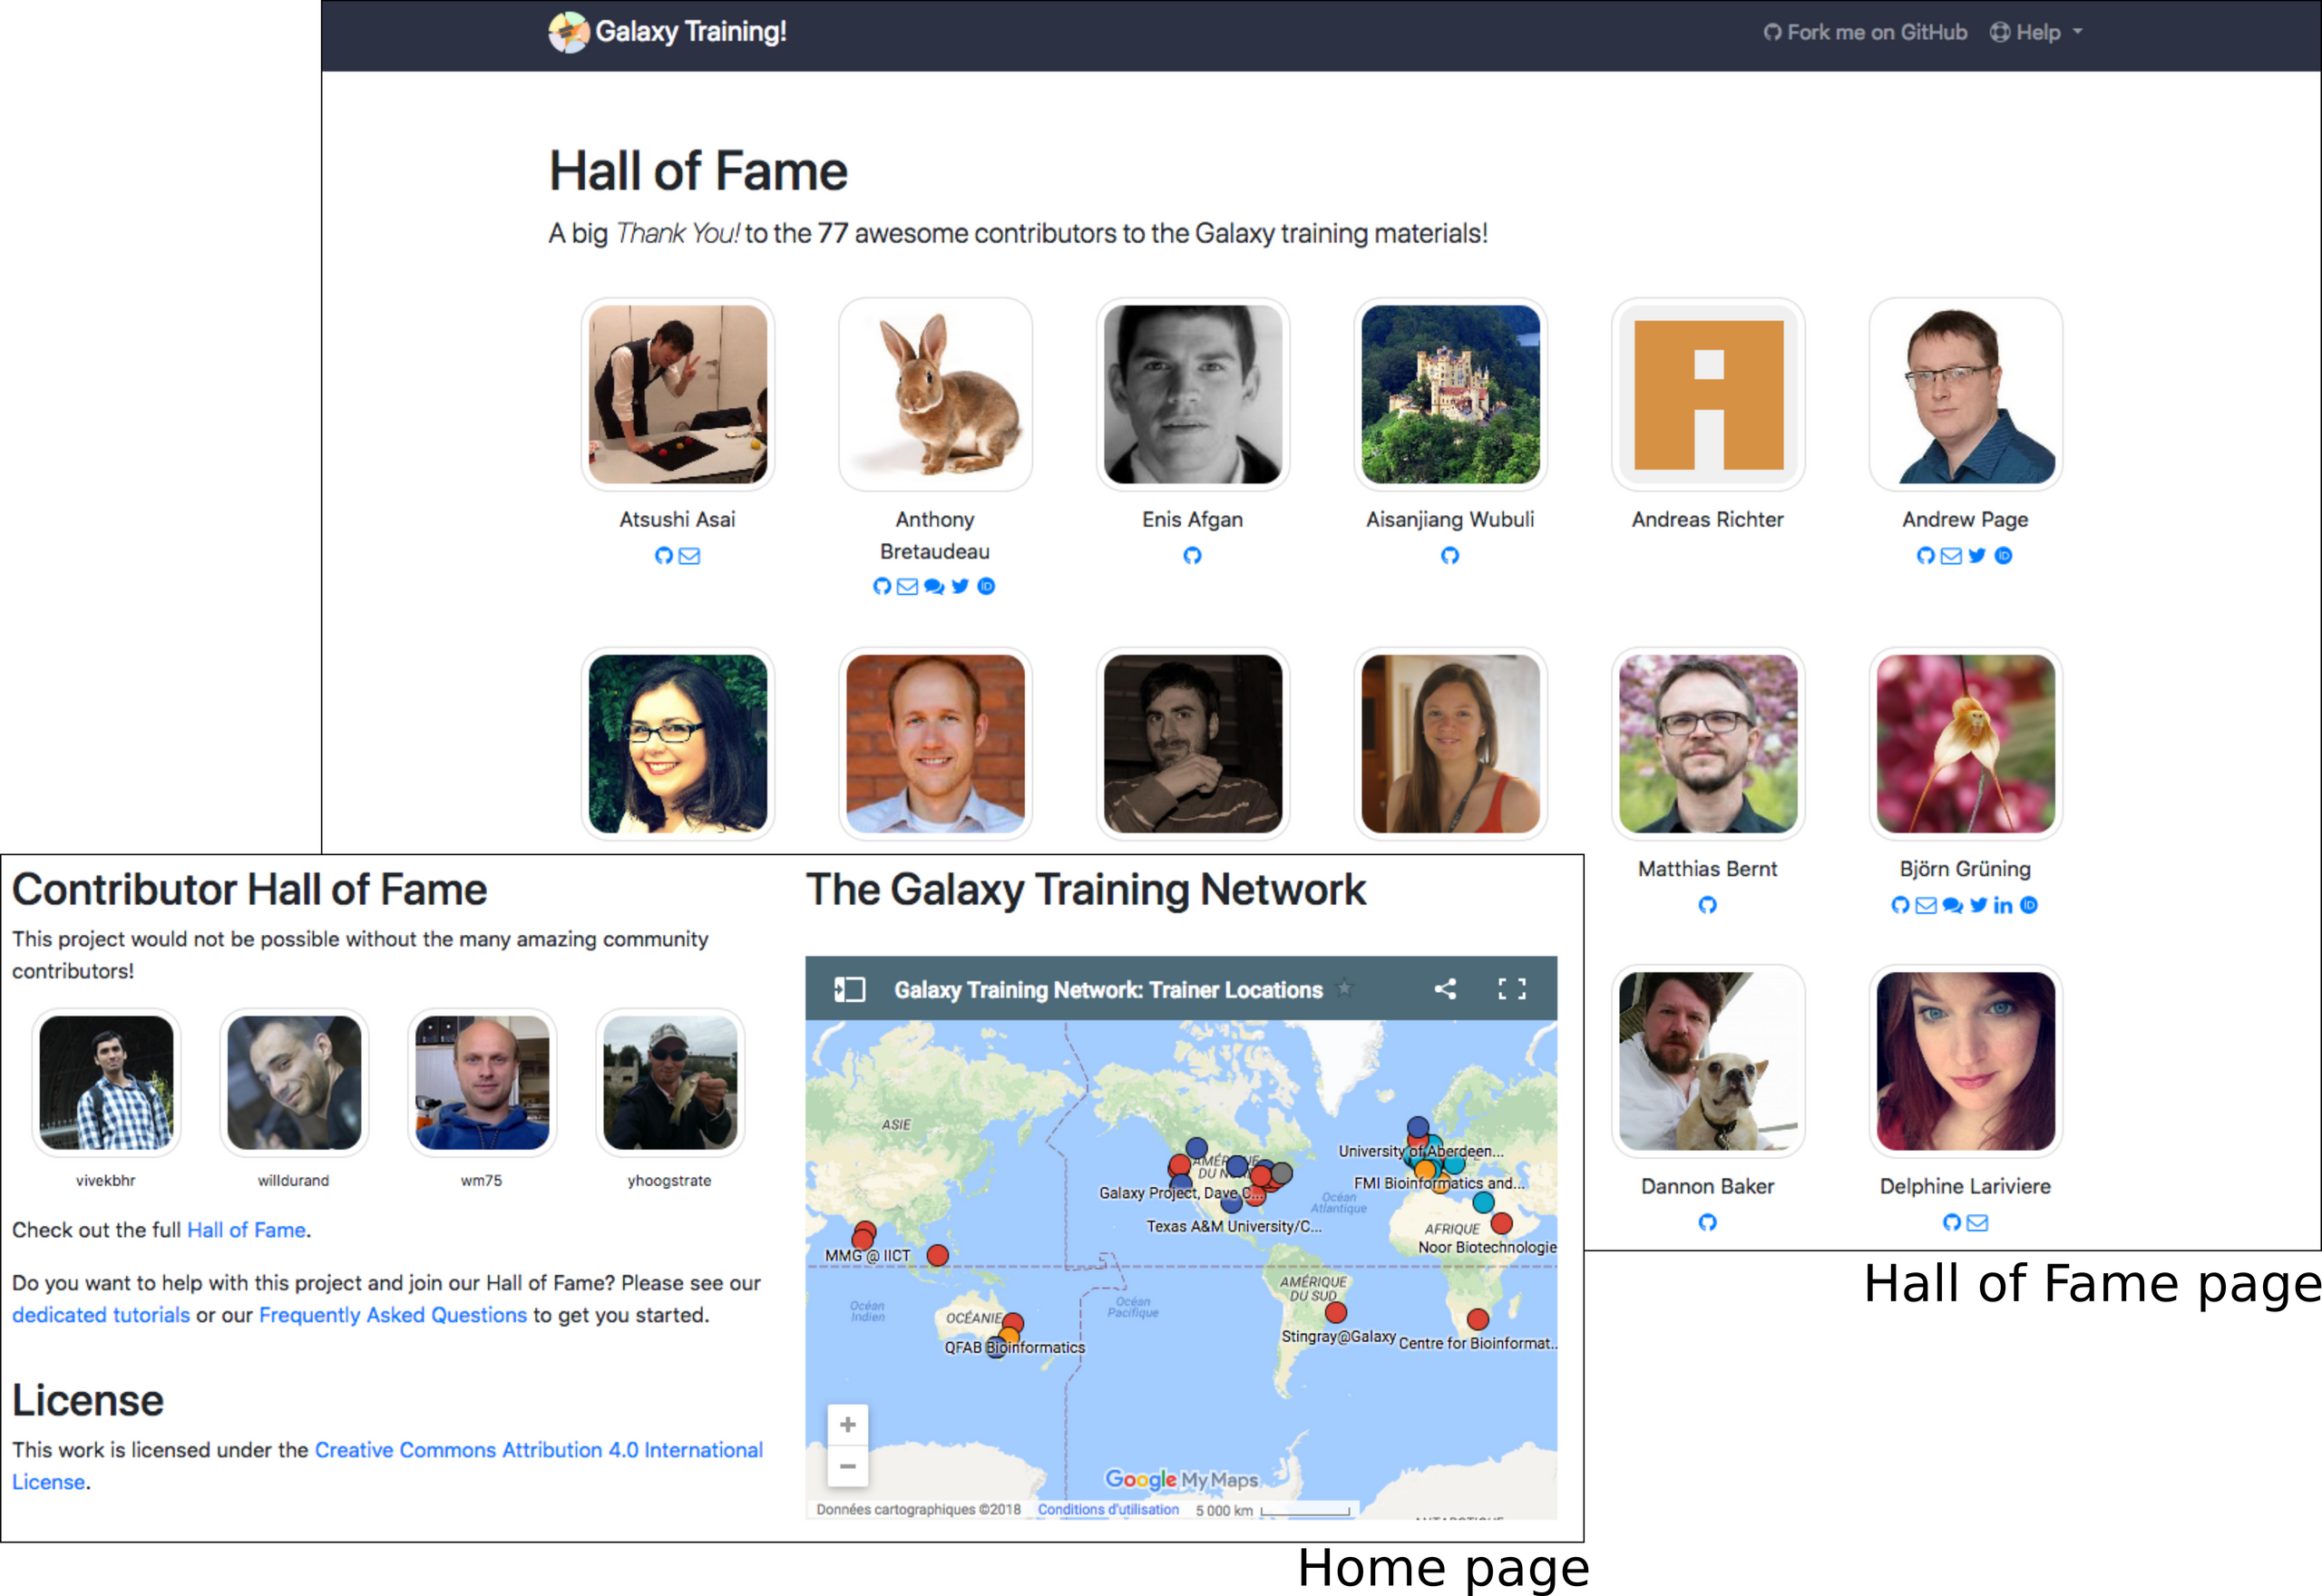Viewport: 2322px width, 1596px height.
Task: Click the Google My Maps logo
Action: tap(1181, 1479)
